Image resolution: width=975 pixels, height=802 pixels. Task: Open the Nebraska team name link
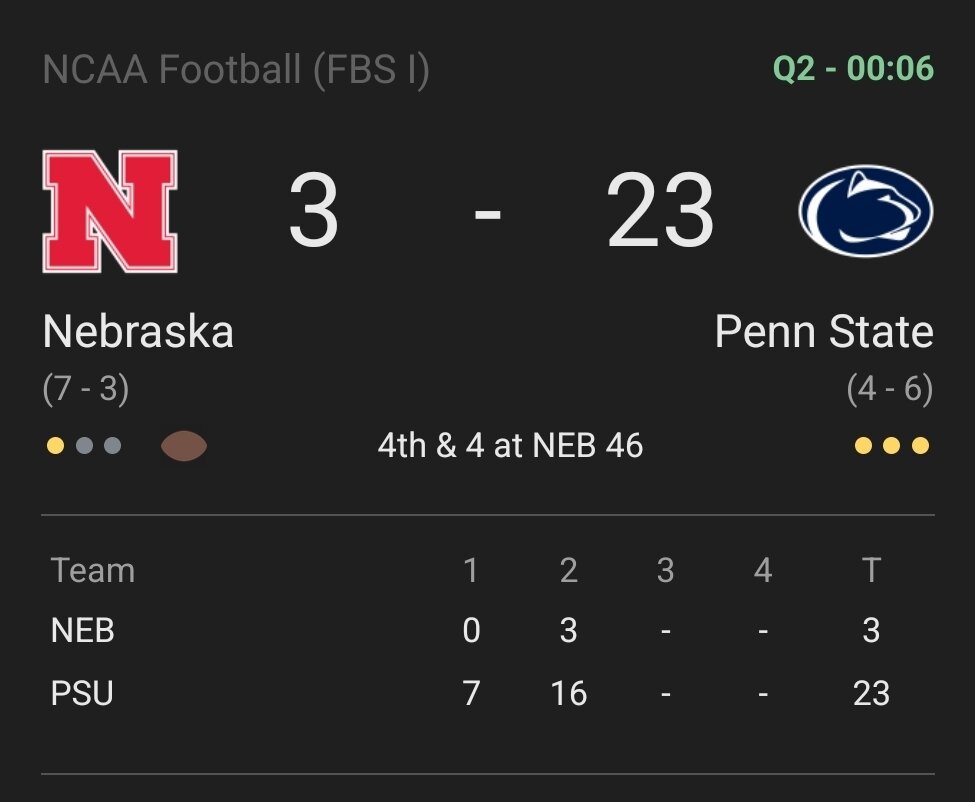point(138,332)
